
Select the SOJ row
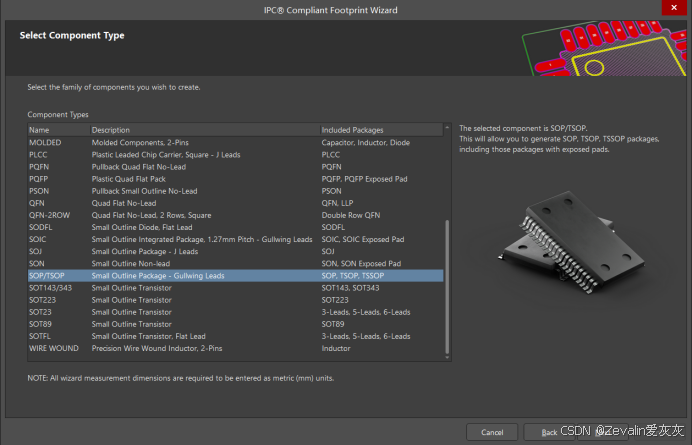click(236, 252)
